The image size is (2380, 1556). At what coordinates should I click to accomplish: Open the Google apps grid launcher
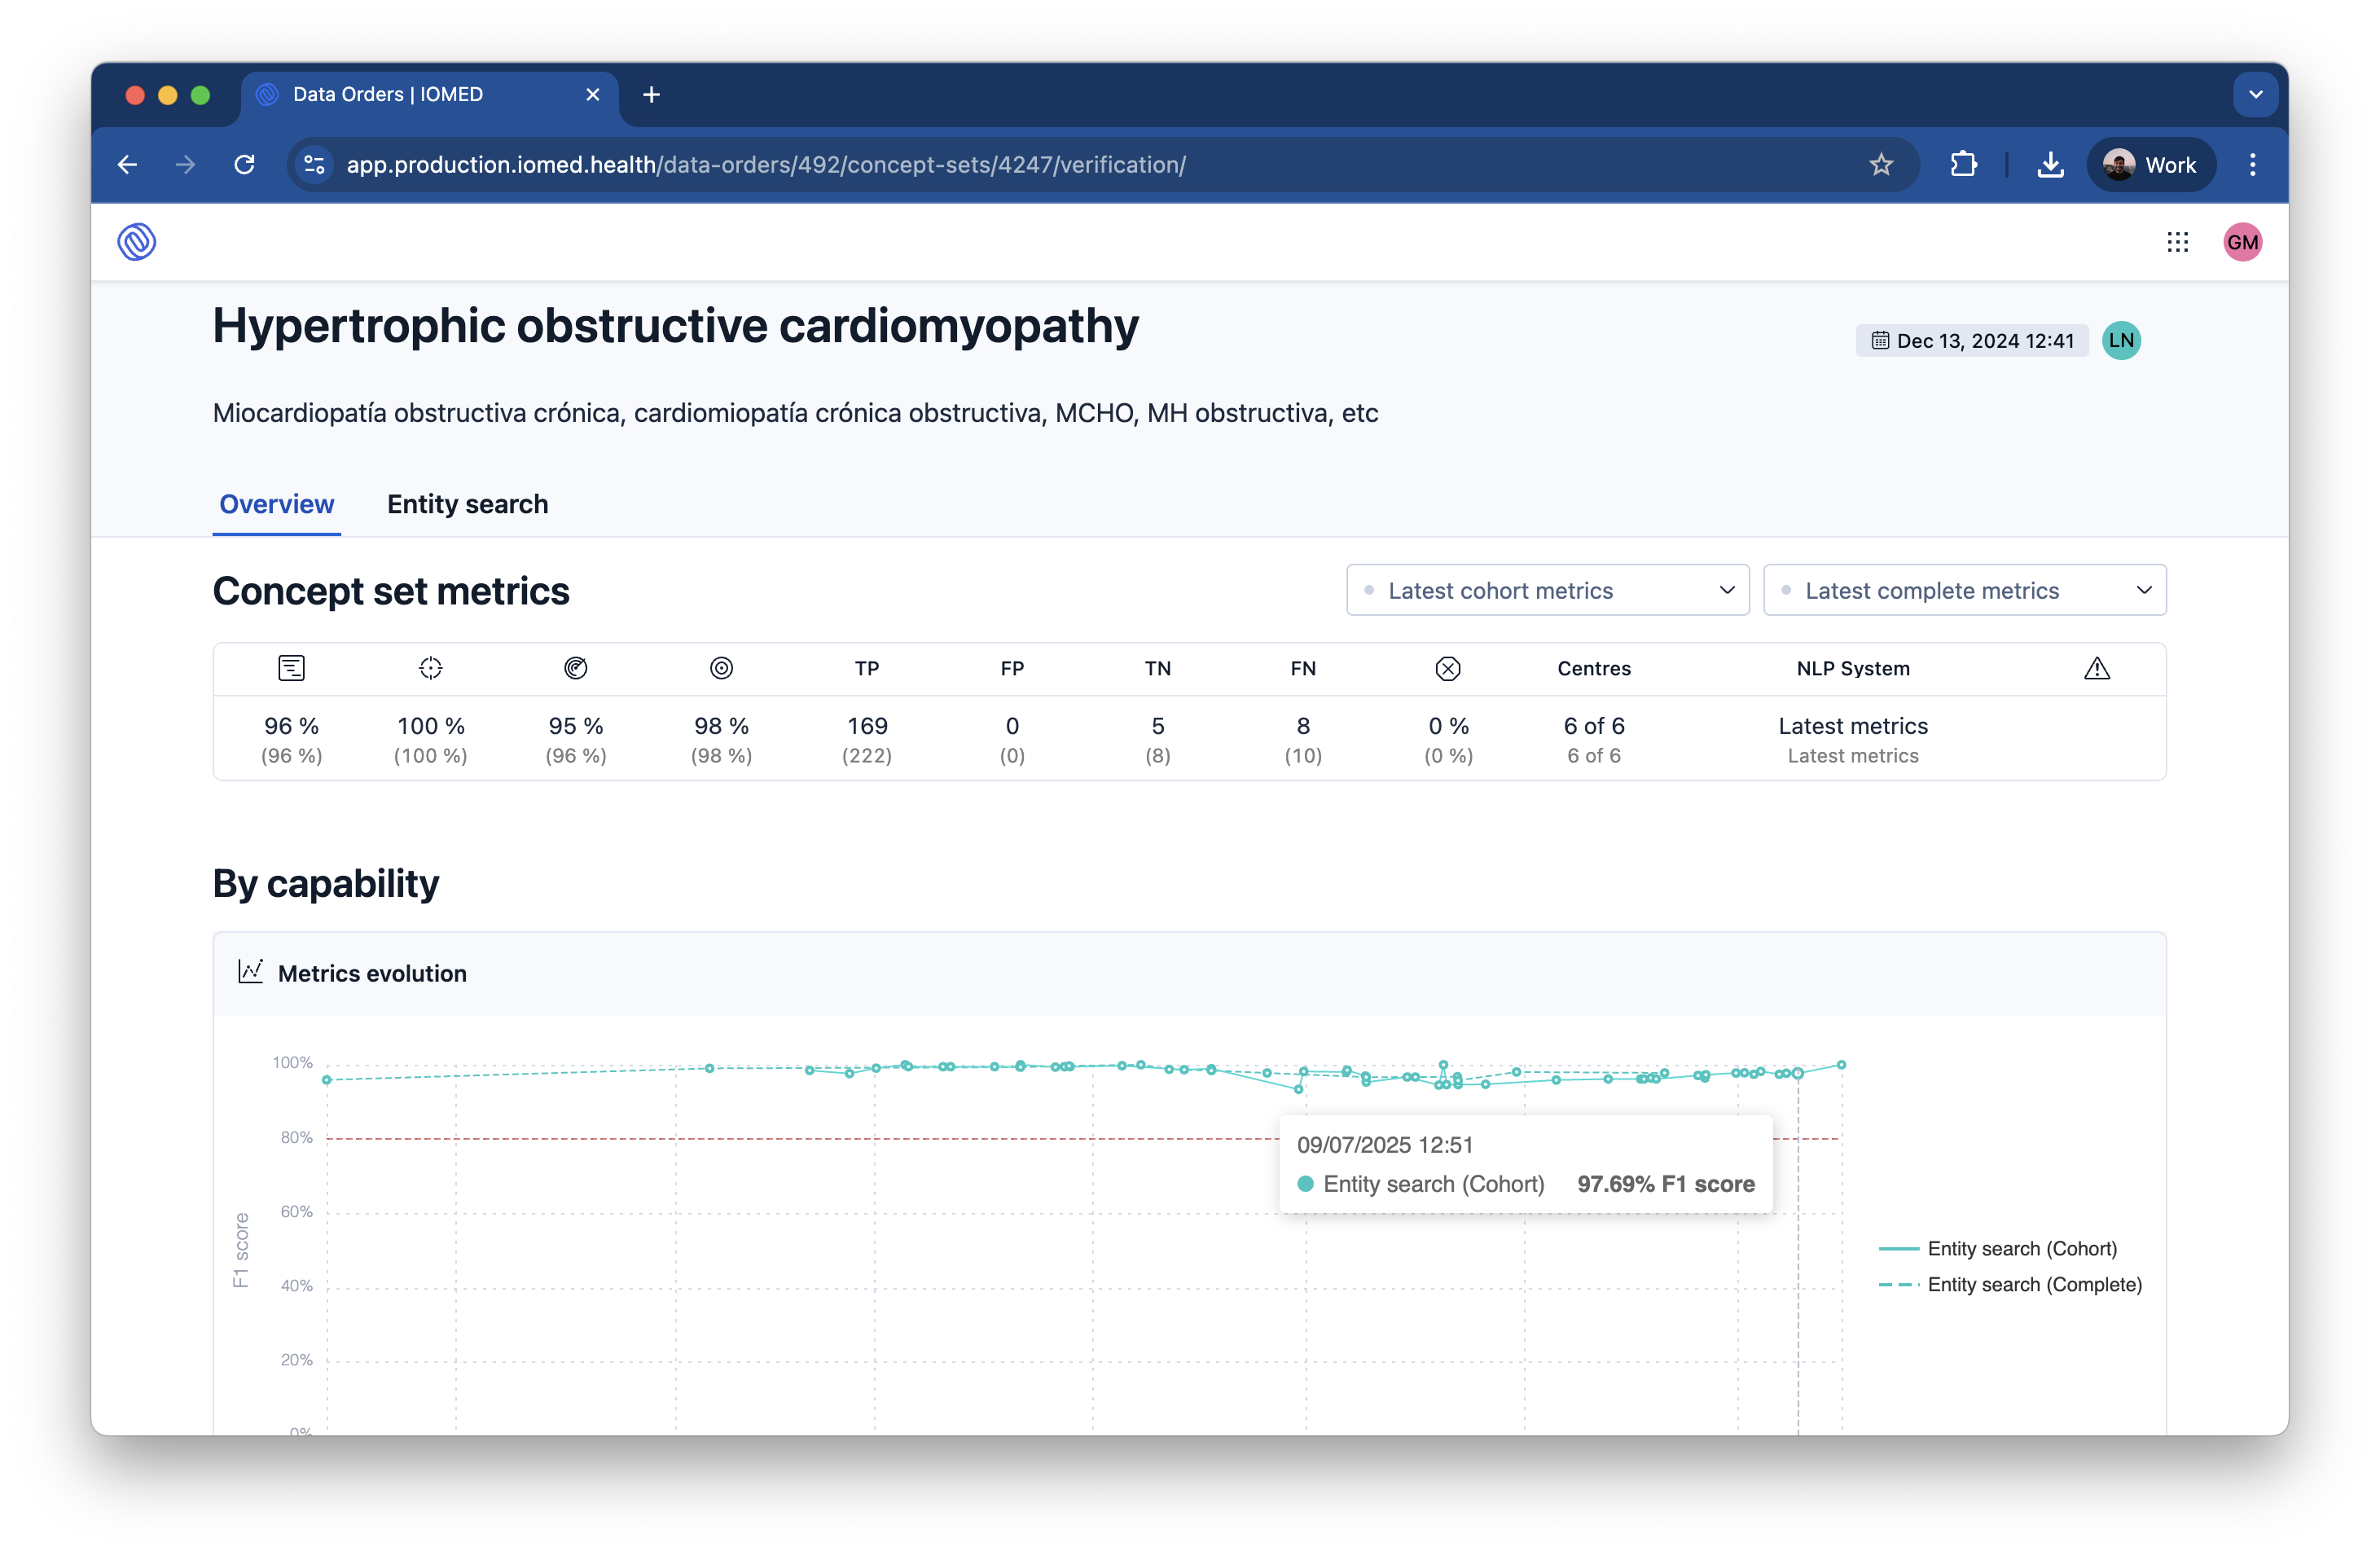coord(2178,241)
